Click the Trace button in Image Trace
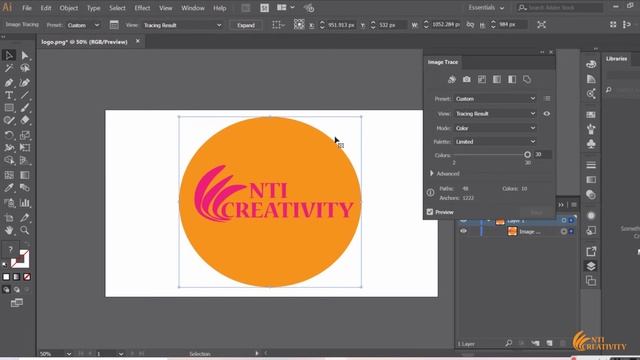640x360 pixels. [537, 212]
